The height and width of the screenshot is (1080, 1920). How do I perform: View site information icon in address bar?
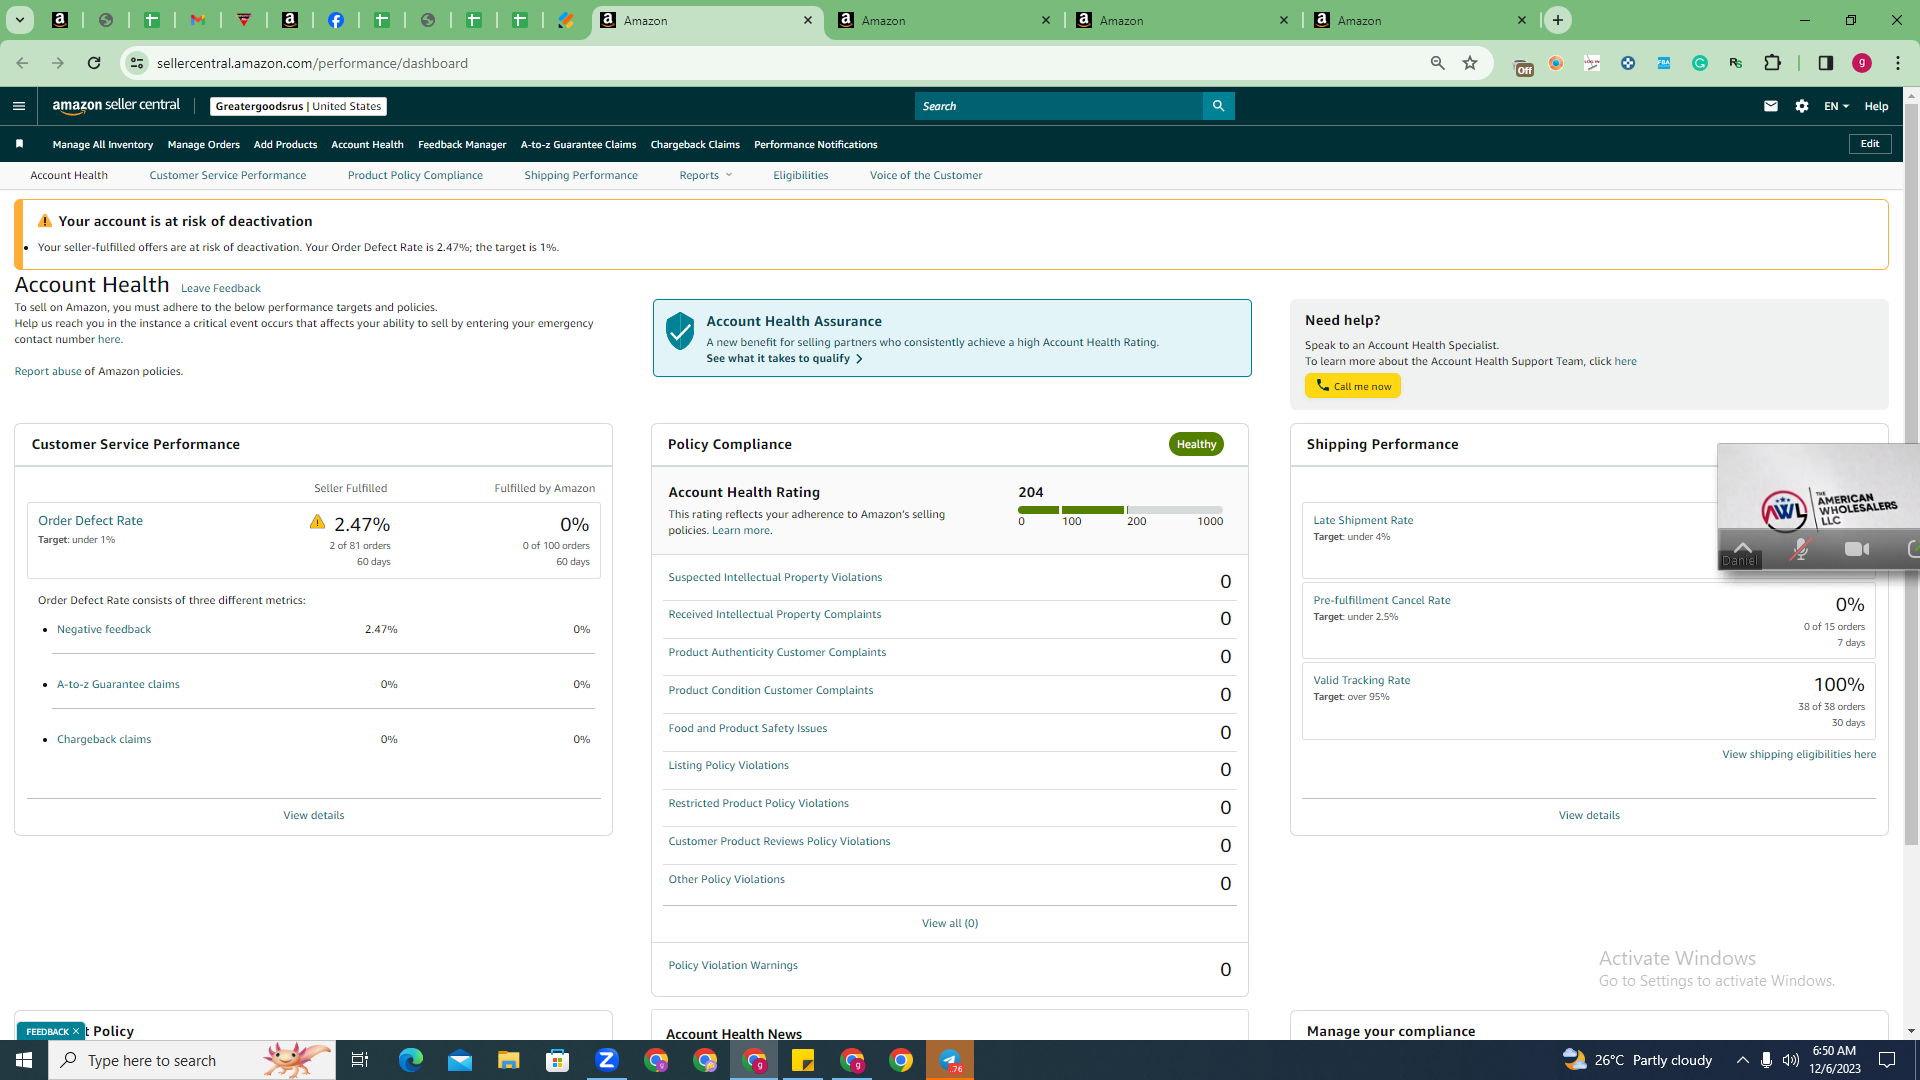pyautogui.click(x=137, y=63)
